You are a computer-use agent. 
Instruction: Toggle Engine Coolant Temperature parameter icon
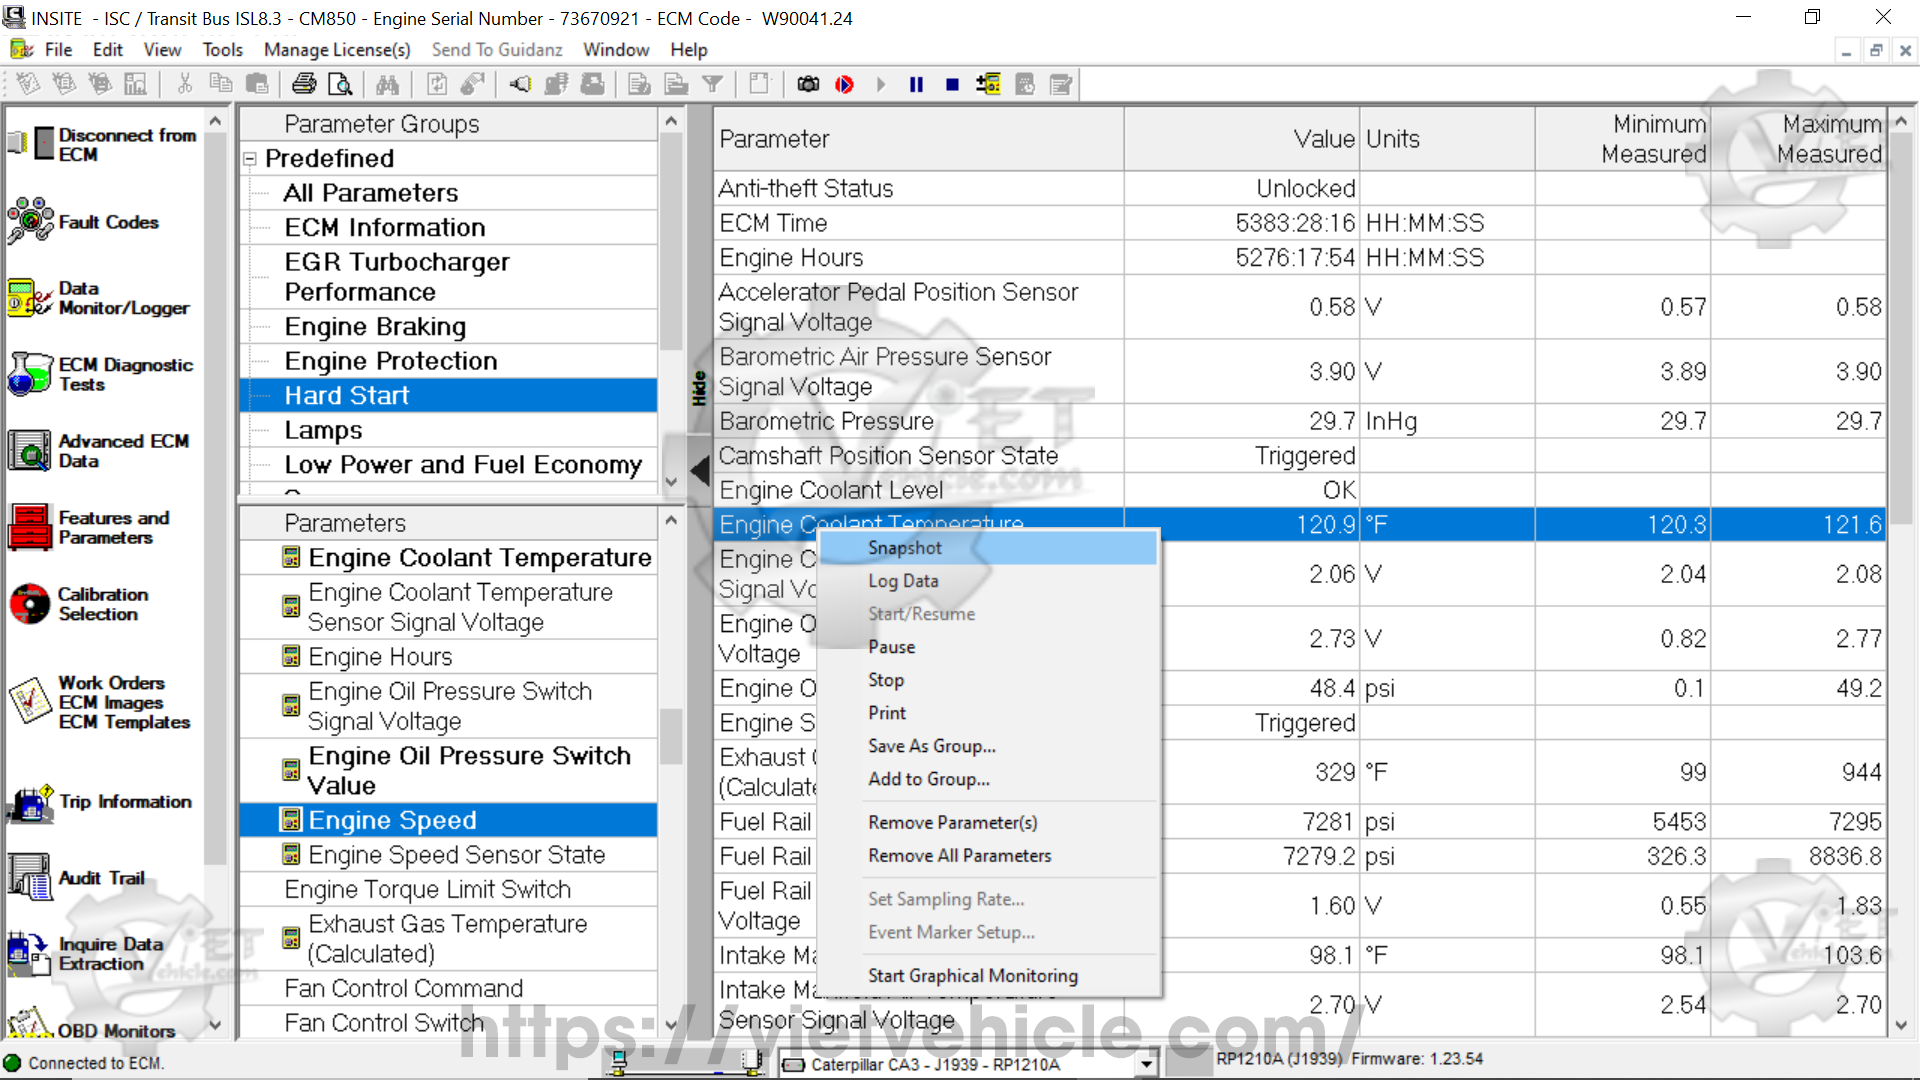pos(291,557)
